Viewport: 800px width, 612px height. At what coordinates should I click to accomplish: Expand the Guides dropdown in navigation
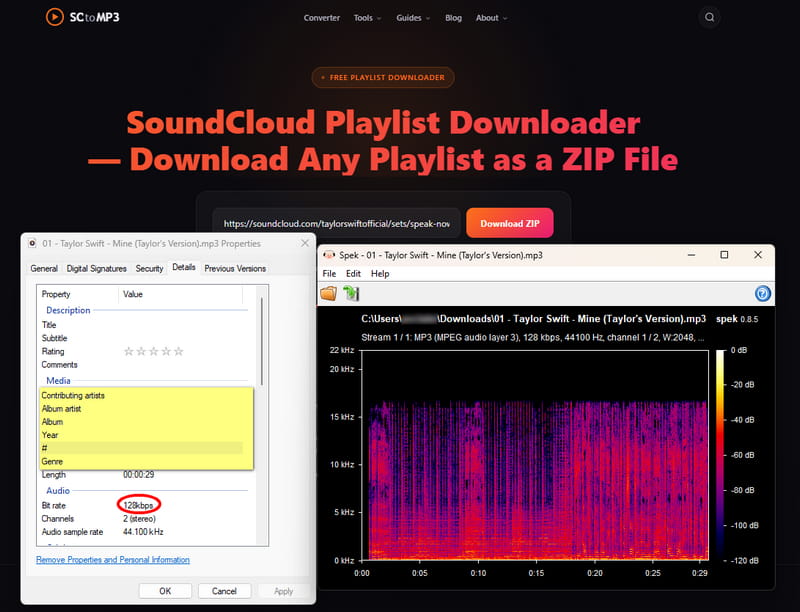pos(413,18)
